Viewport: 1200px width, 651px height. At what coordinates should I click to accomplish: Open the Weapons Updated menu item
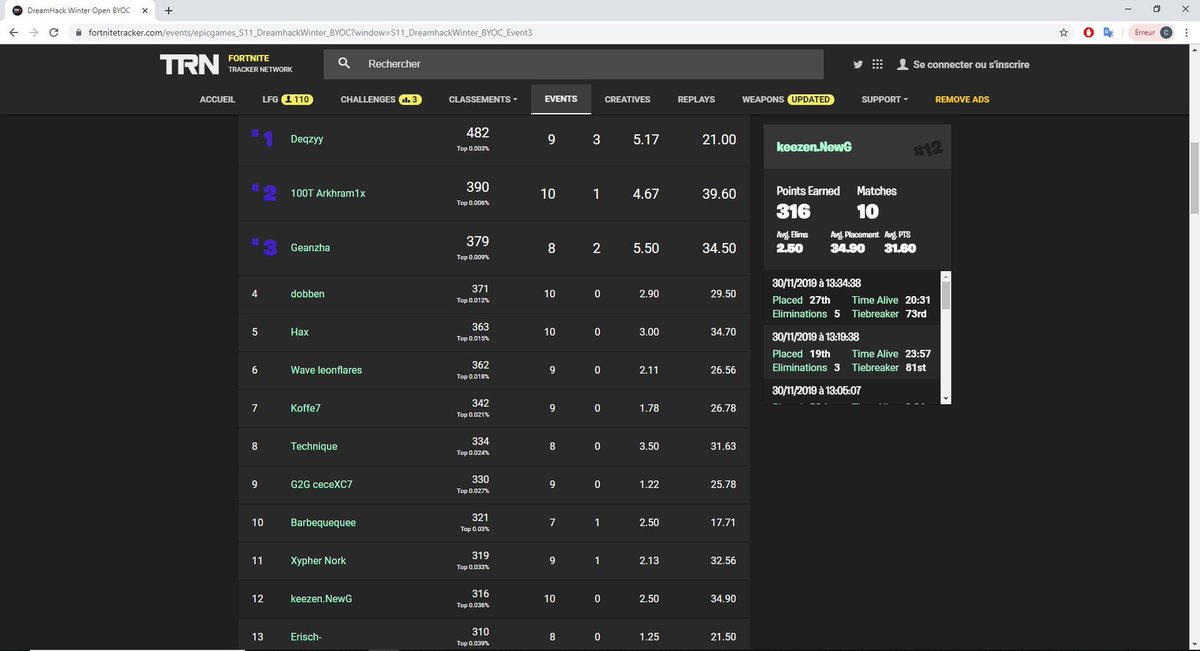(787, 99)
